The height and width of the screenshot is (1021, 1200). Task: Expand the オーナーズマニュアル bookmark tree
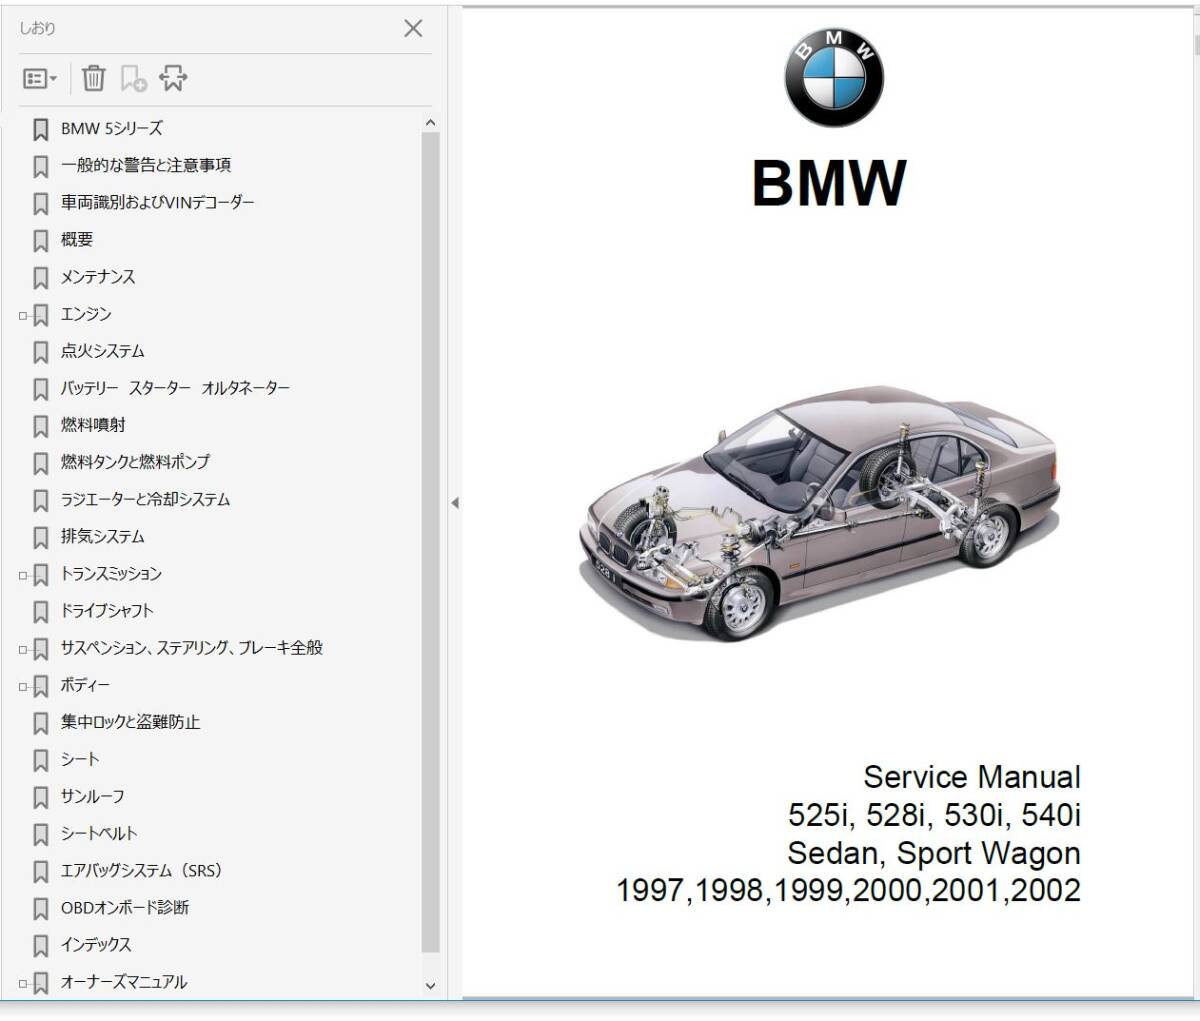23,983
